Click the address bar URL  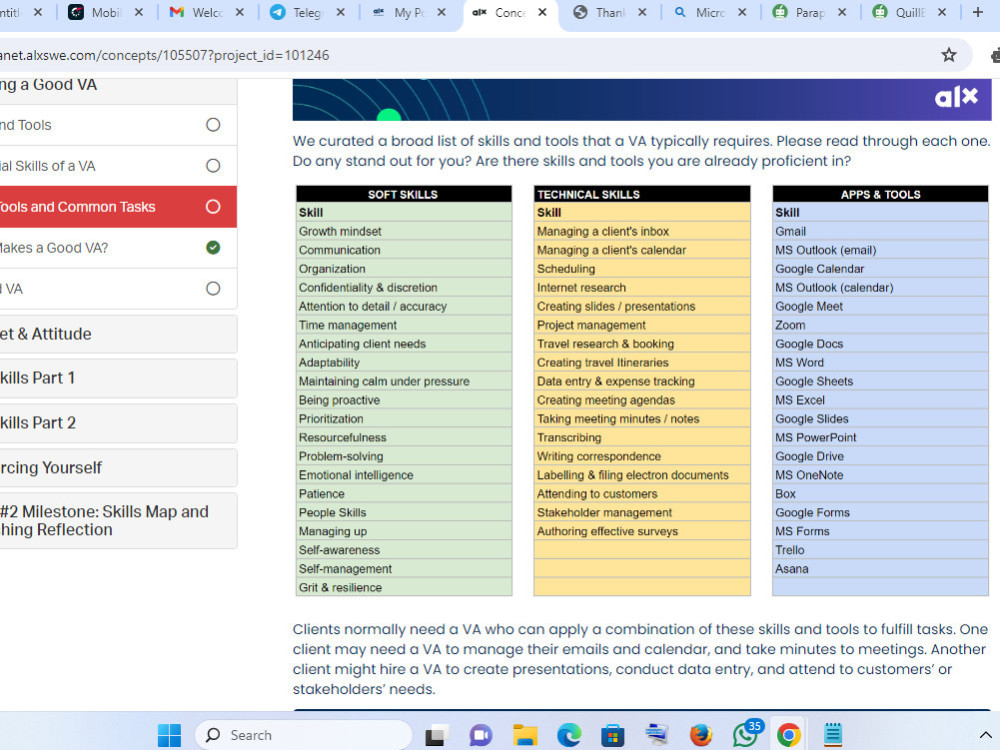tap(165, 55)
